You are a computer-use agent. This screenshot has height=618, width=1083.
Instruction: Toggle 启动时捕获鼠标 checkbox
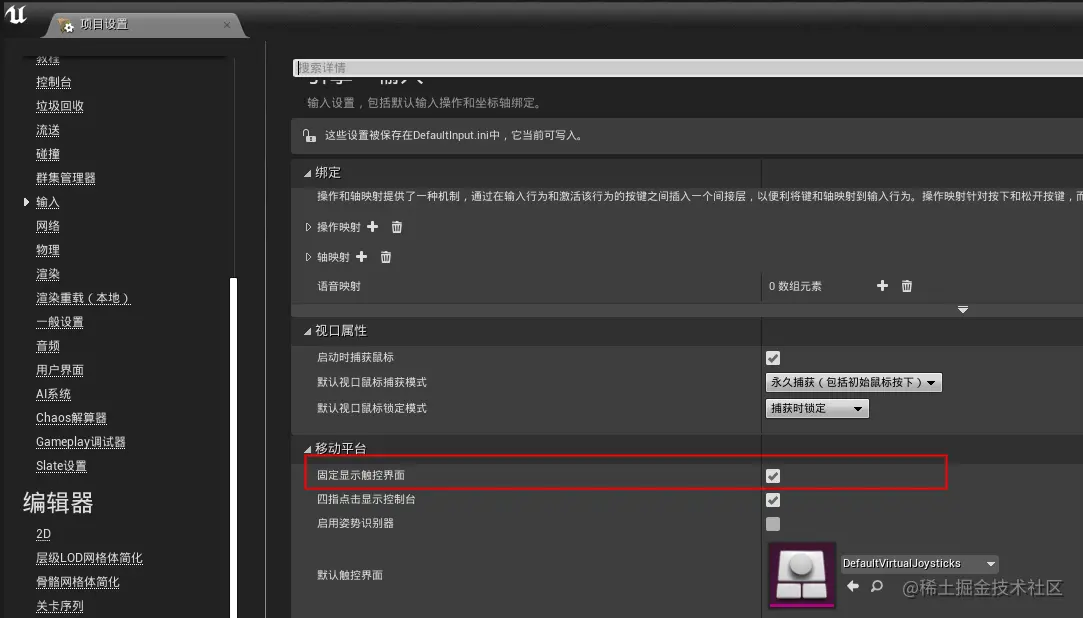pos(773,358)
